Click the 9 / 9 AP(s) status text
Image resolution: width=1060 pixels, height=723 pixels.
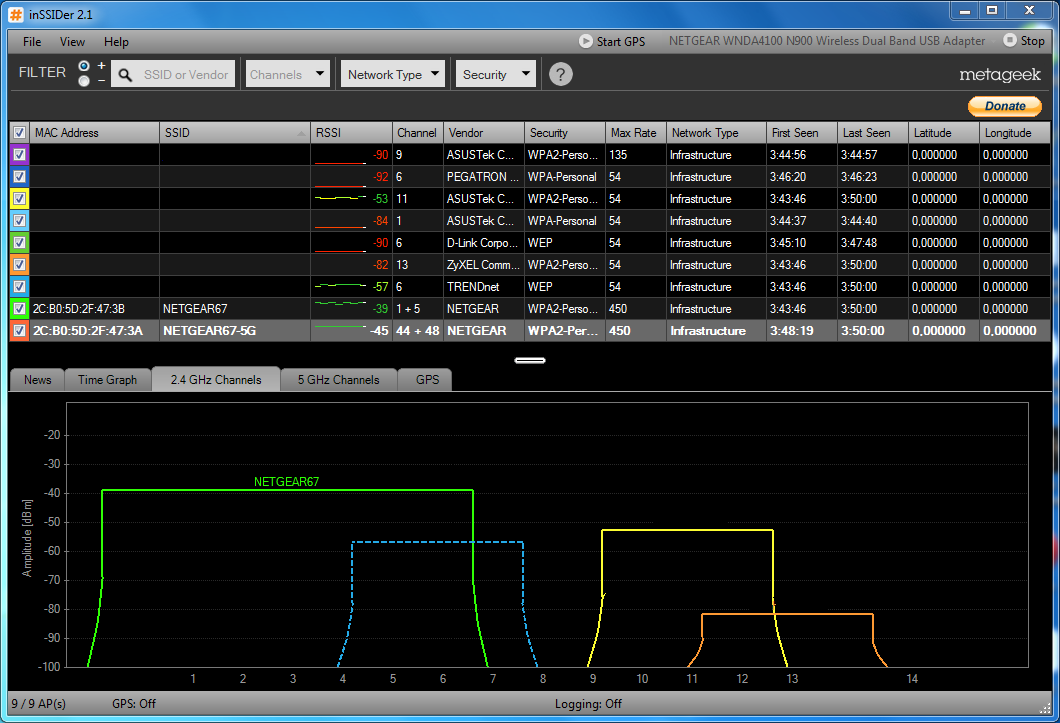pos(39,704)
